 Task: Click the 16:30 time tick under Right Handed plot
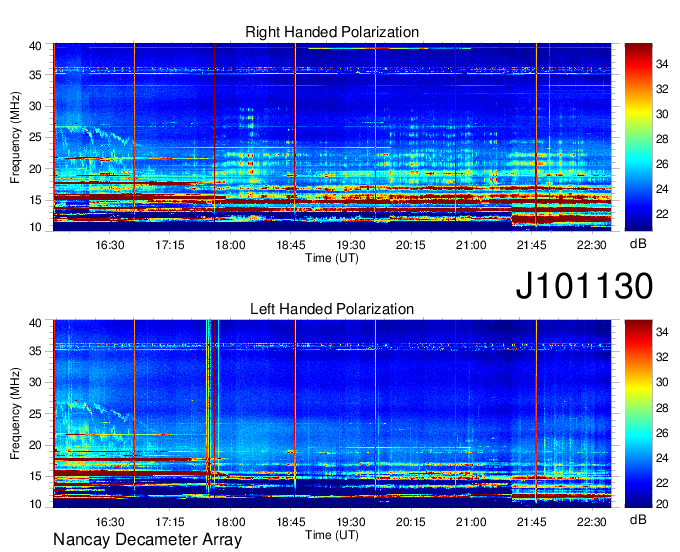pos(110,245)
